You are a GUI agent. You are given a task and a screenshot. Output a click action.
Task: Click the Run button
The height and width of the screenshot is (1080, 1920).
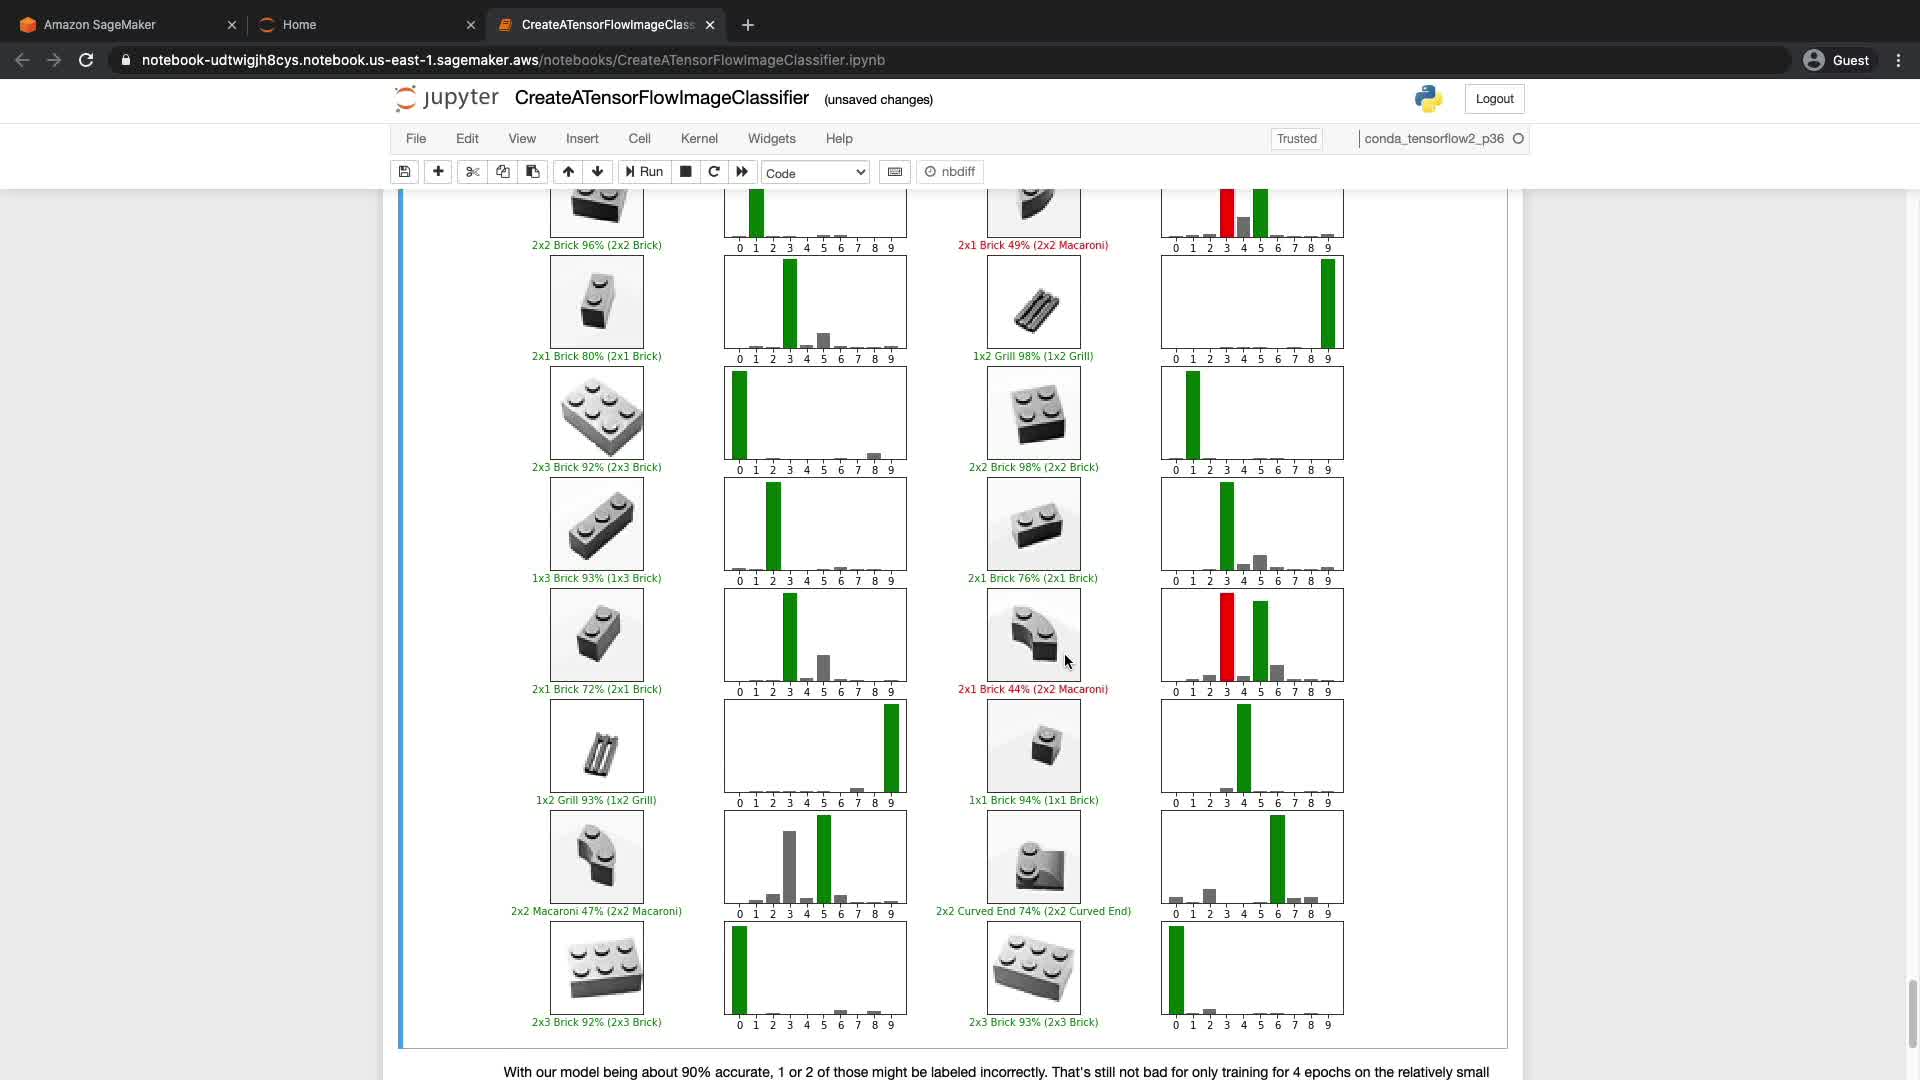(645, 172)
